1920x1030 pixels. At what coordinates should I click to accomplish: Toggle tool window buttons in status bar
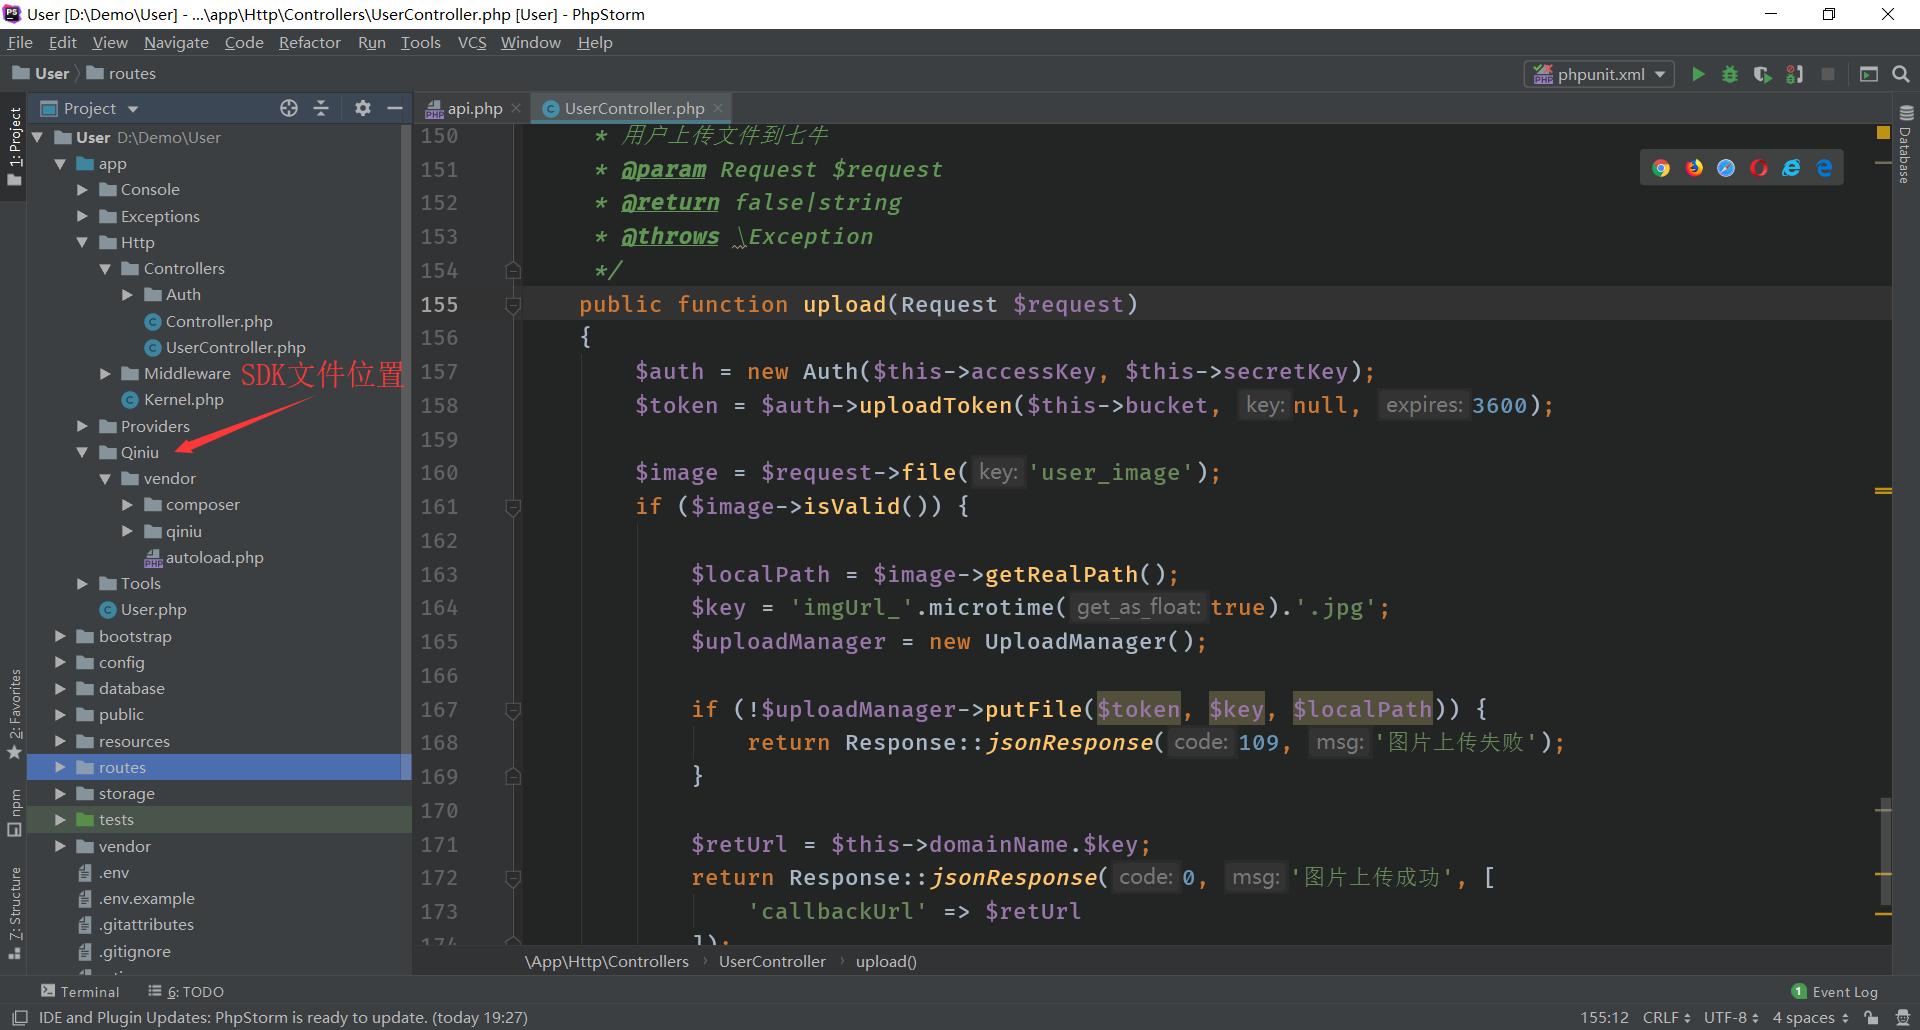pos(19,1018)
